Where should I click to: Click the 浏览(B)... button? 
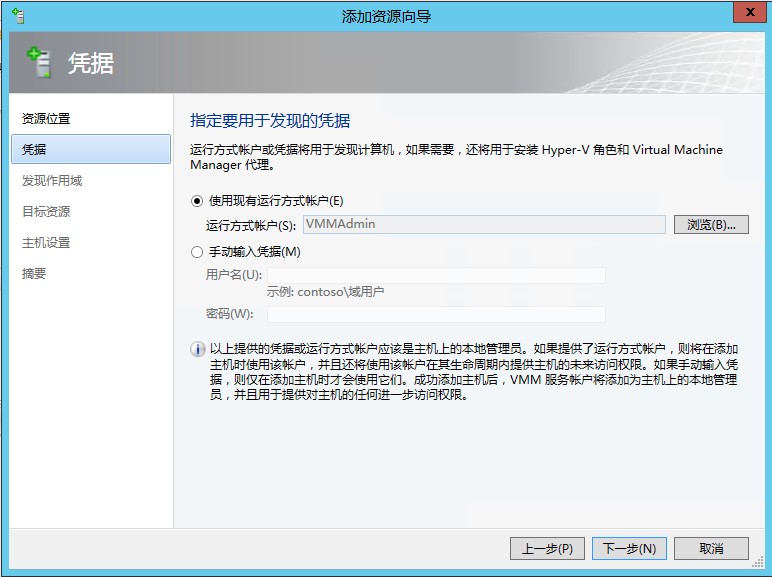711,224
